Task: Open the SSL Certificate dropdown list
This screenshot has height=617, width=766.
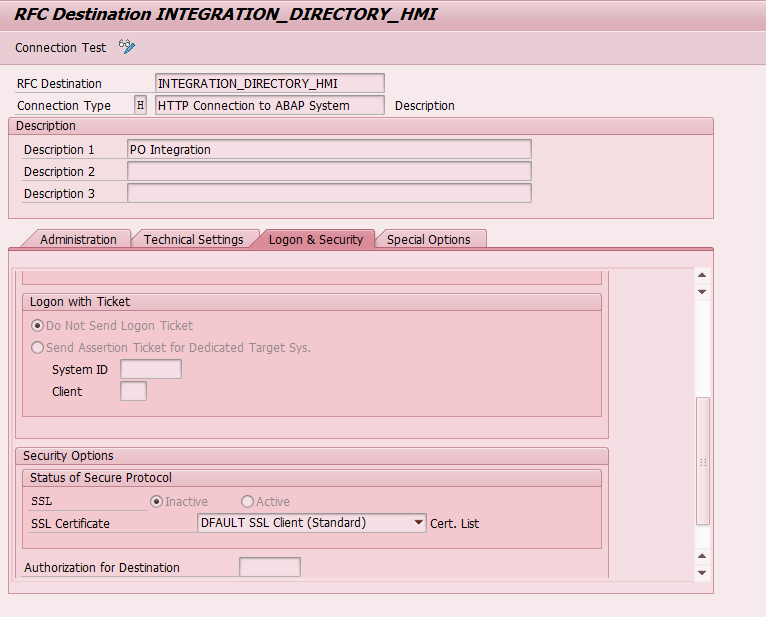Action: click(x=418, y=523)
